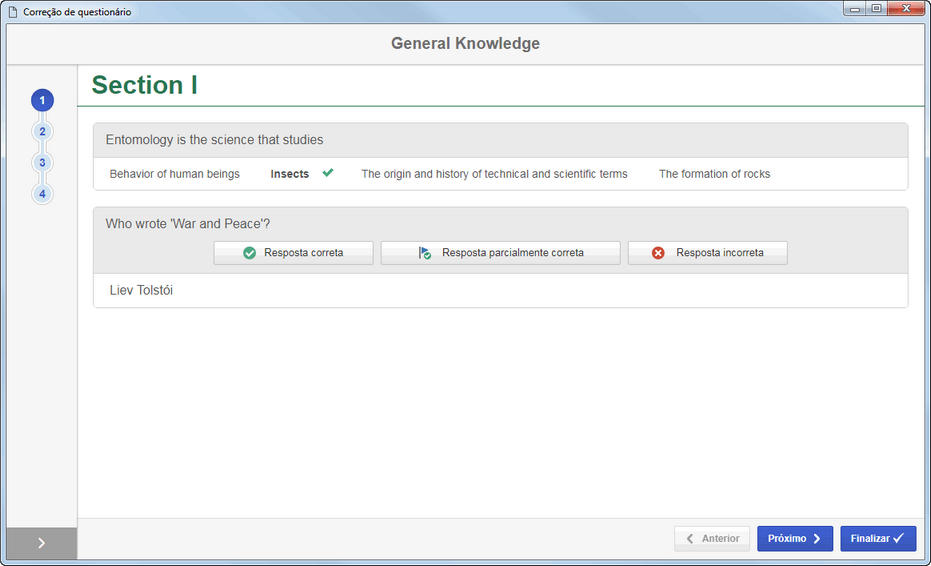The height and width of the screenshot is (566, 931).
Task: Click the Próximo button
Action: coord(795,539)
